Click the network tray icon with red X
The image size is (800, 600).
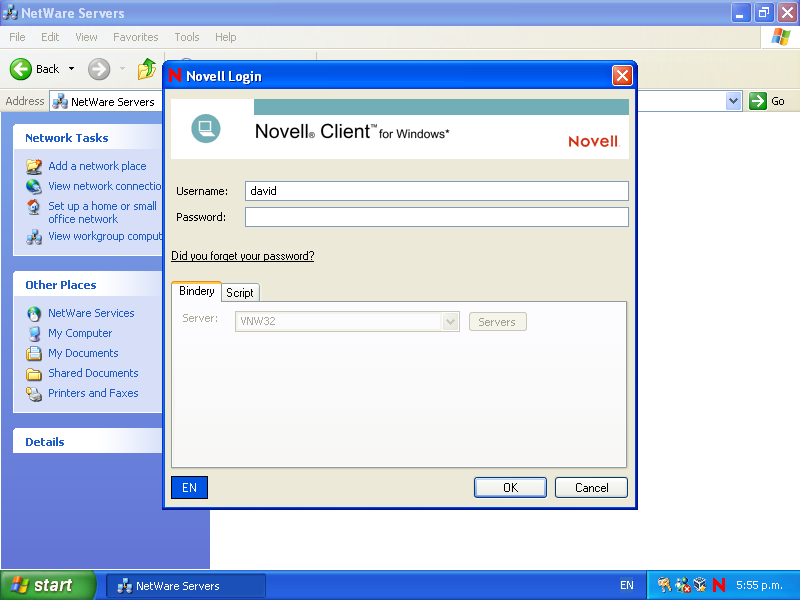(x=683, y=585)
